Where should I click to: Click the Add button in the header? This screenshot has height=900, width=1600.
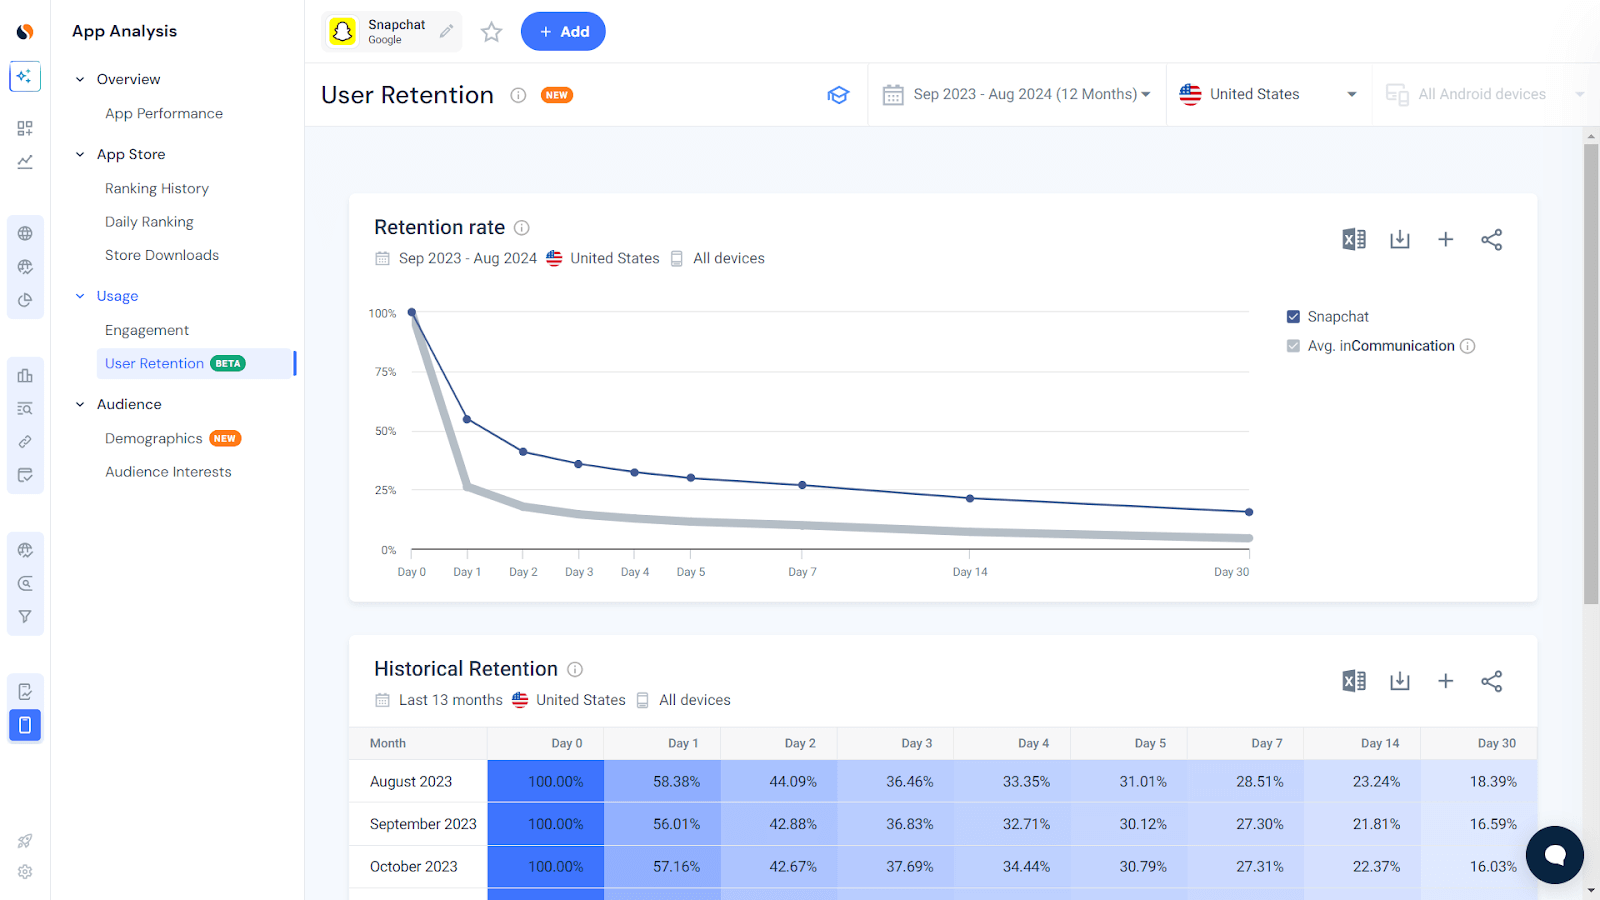point(563,31)
